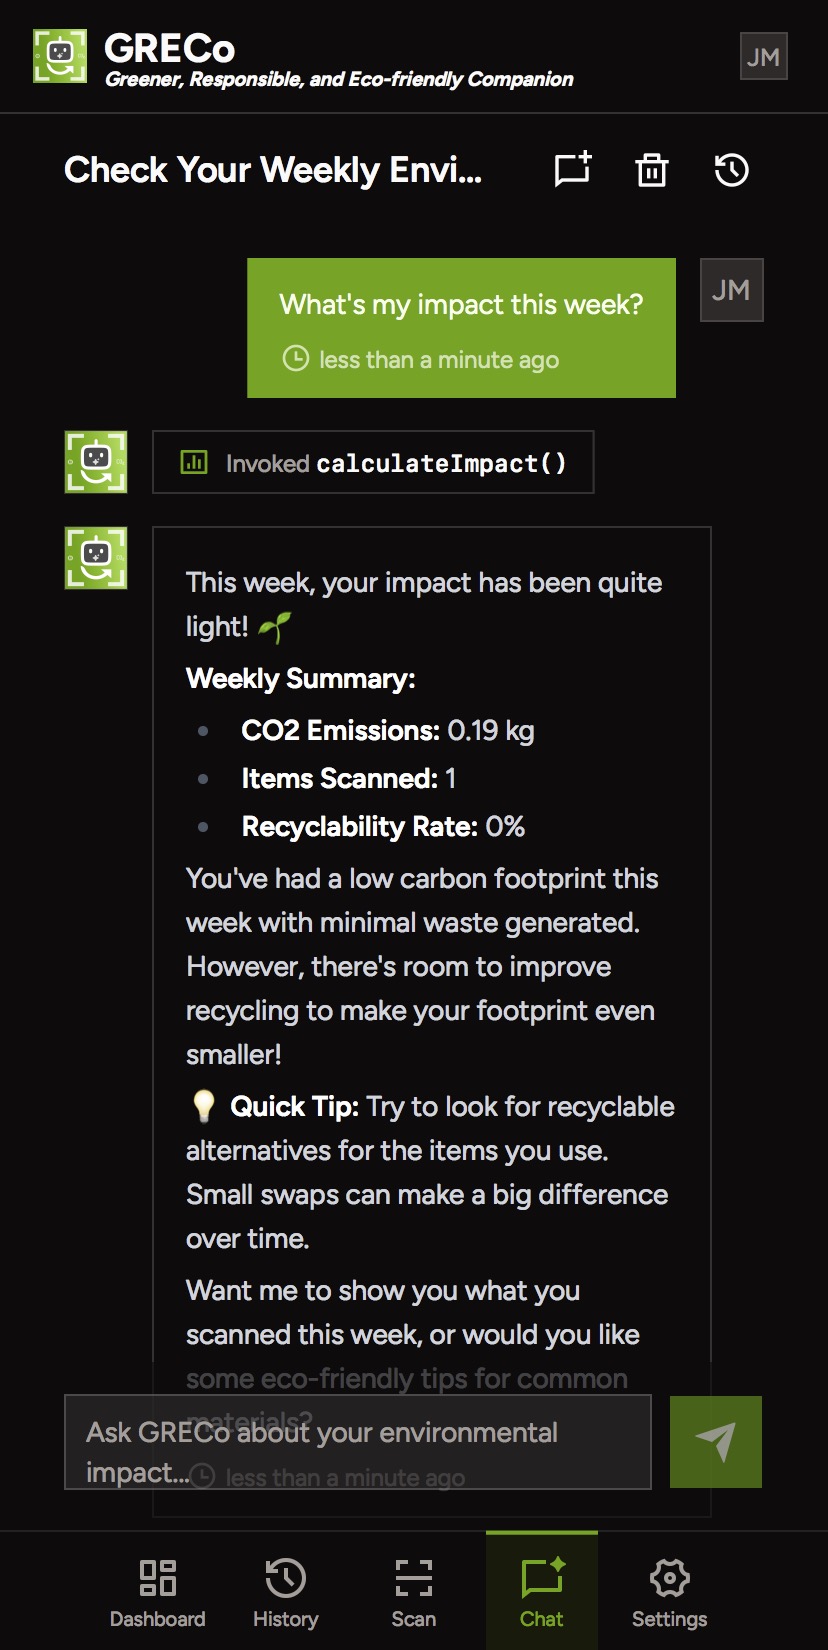The image size is (828, 1650).
Task: Click the GRECo app name heading
Action: pyautogui.click(x=170, y=48)
